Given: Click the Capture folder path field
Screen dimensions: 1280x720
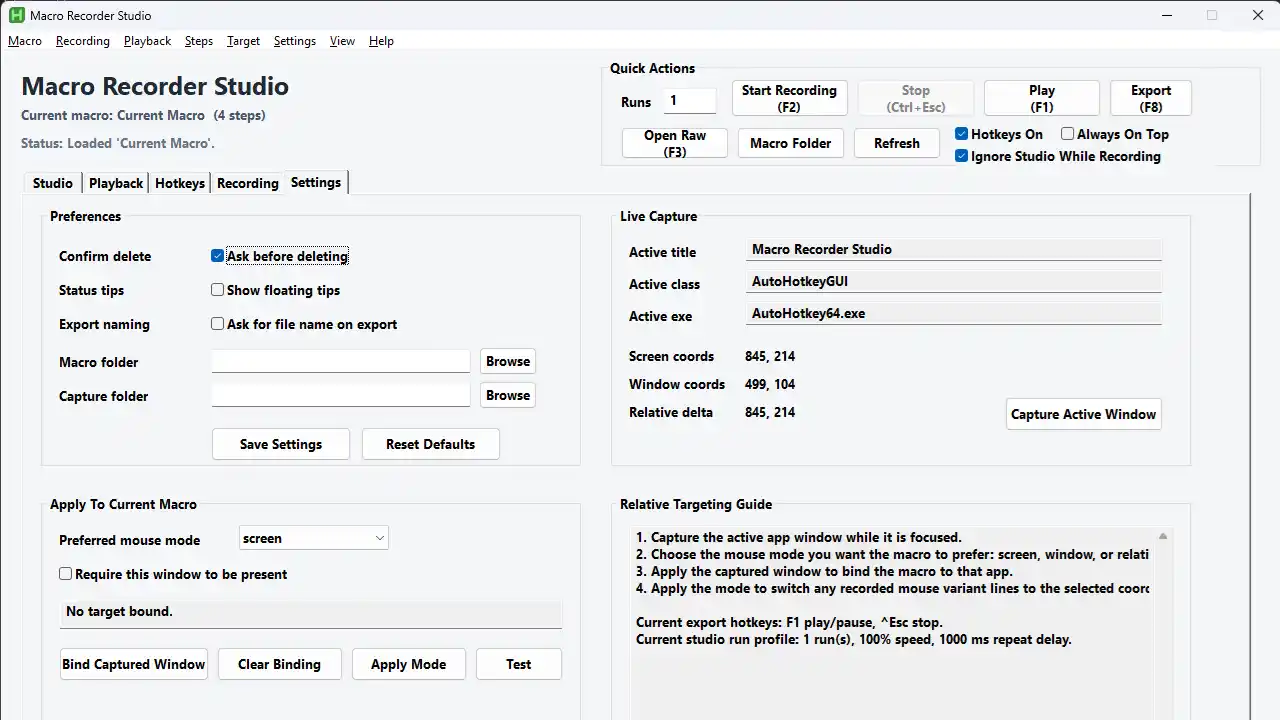Looking at the screenshot, I should (x=341, y=395).
